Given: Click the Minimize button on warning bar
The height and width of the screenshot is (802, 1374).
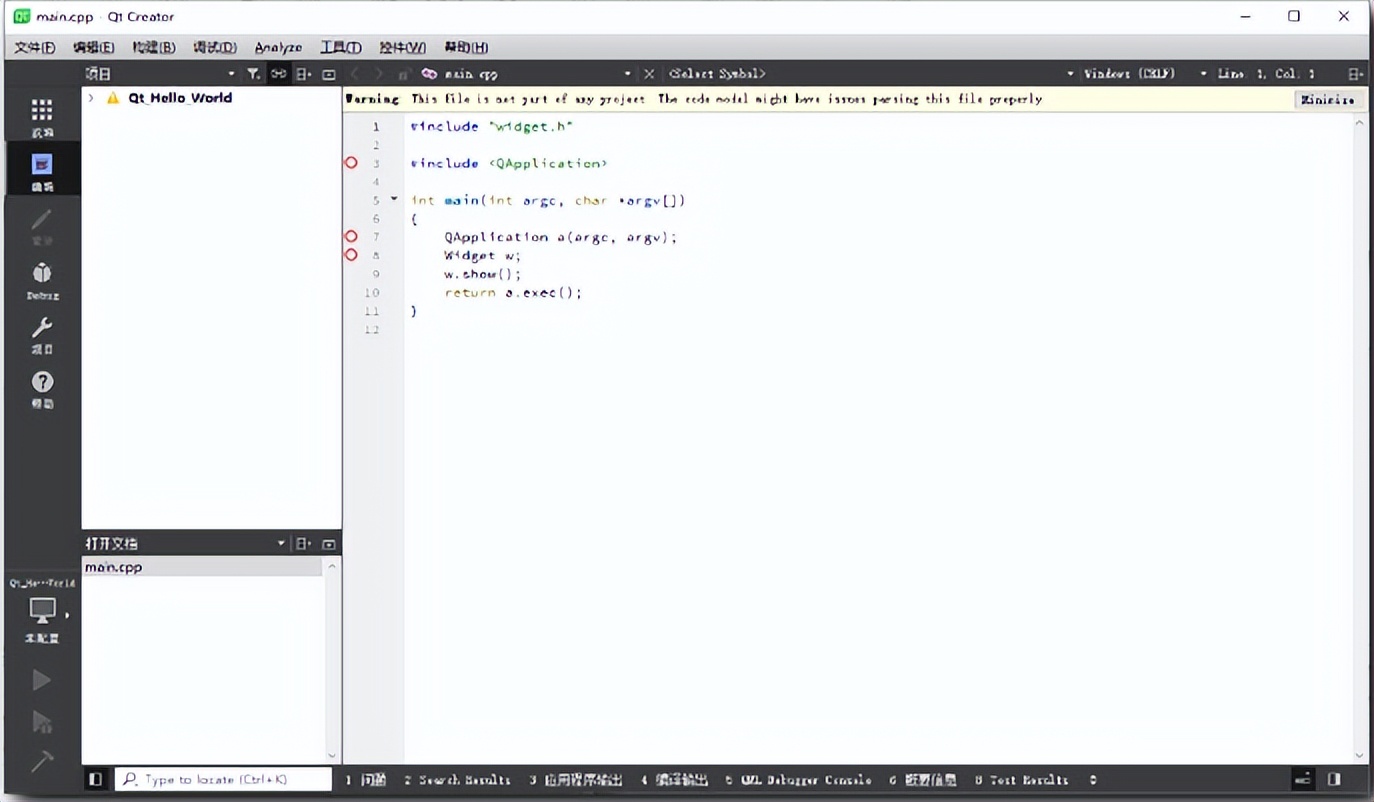Looking at the screenshot, I should (1327, 99).
